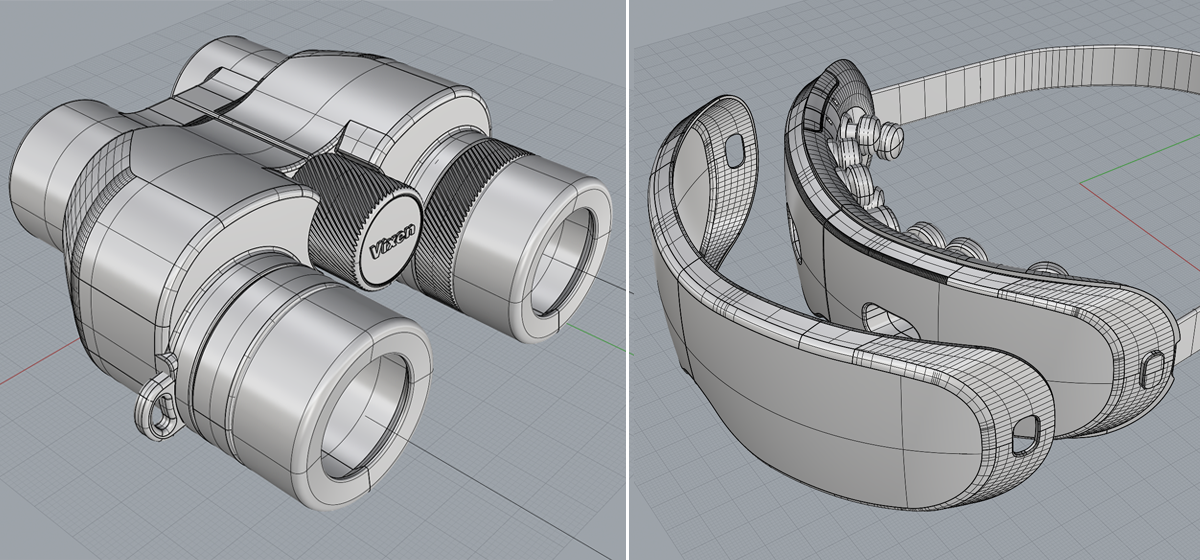Select the binoculars strap lug ring
This screenshot has height=560, width=1200.
coord(159,408)
